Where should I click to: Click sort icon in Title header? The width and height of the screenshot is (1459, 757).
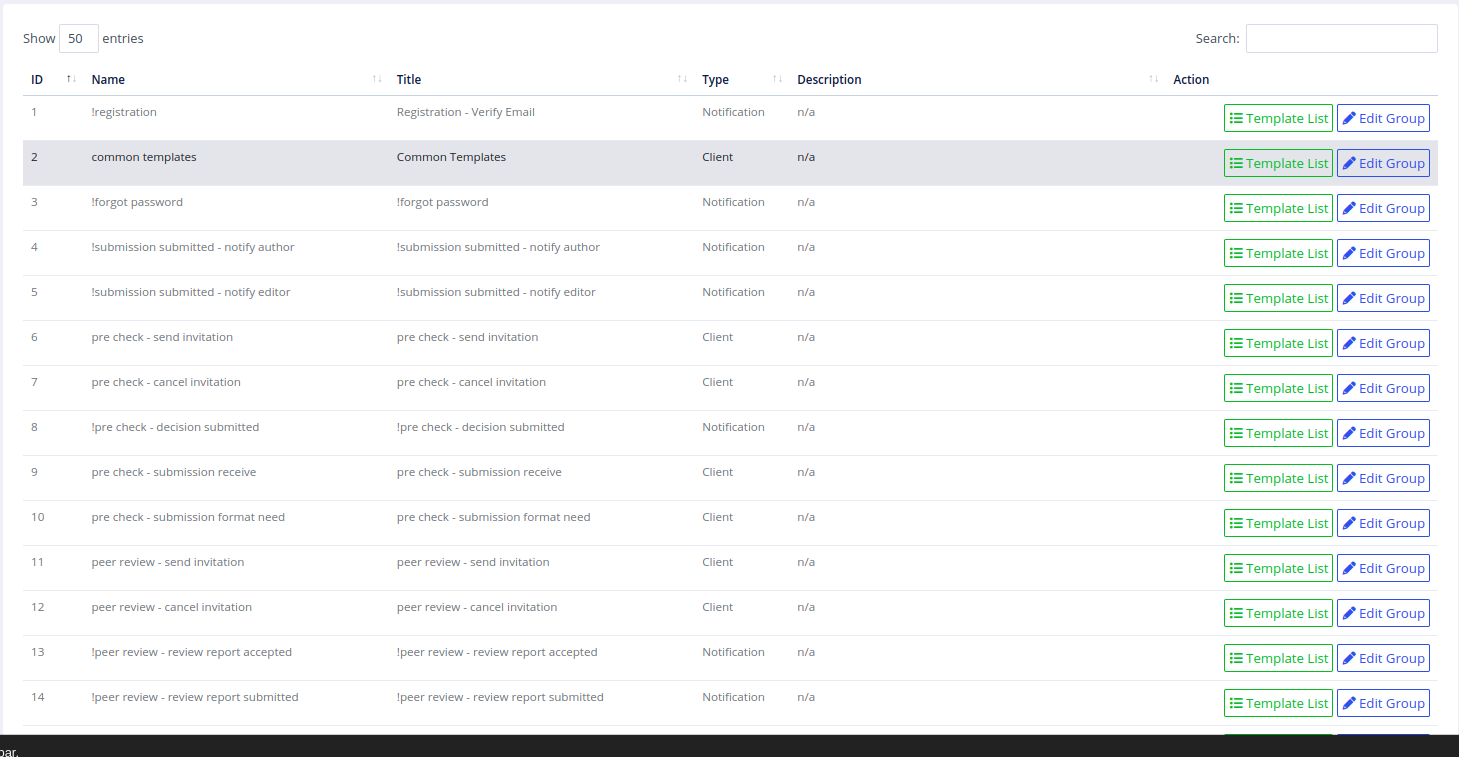point(682,80)
